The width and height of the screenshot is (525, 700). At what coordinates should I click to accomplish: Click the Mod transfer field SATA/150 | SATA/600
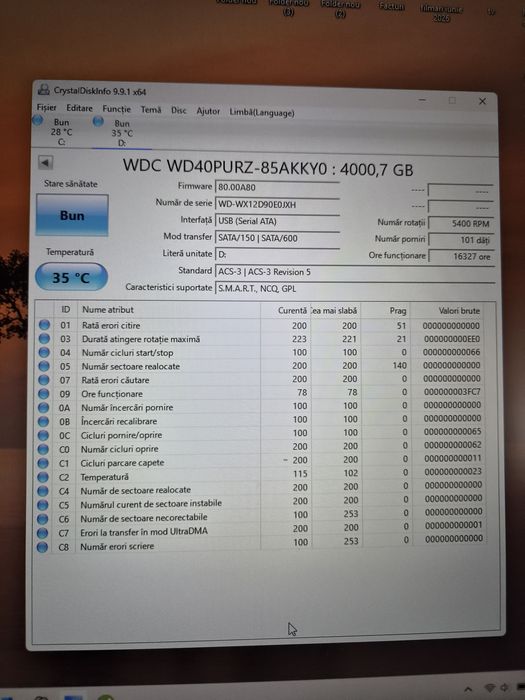pos(277,238)
